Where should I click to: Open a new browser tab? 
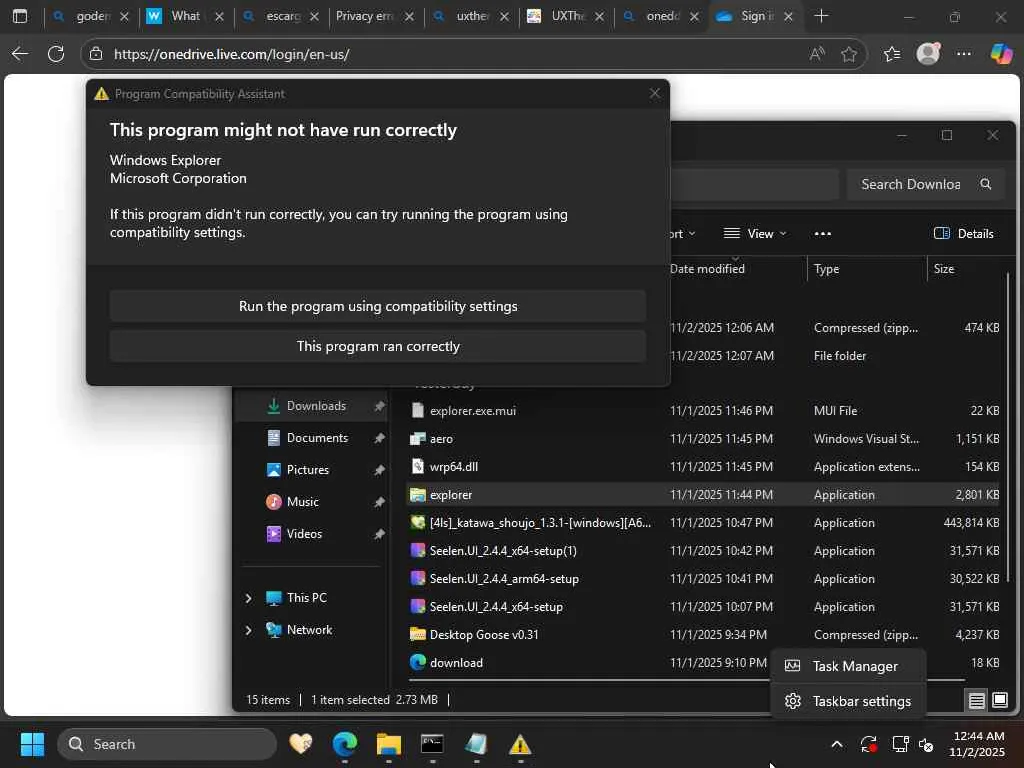[x=822, y=16]
